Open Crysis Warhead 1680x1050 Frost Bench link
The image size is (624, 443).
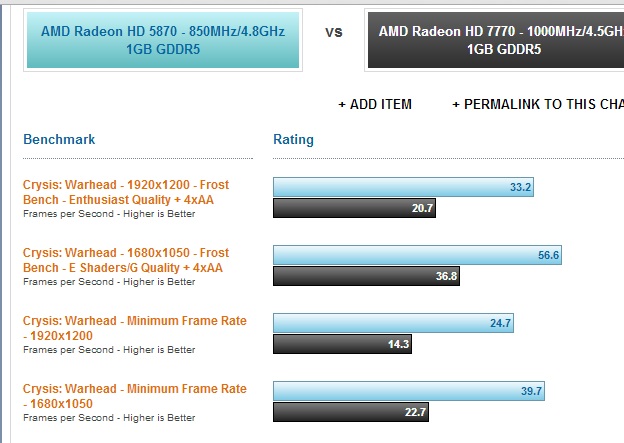(125, 260)
